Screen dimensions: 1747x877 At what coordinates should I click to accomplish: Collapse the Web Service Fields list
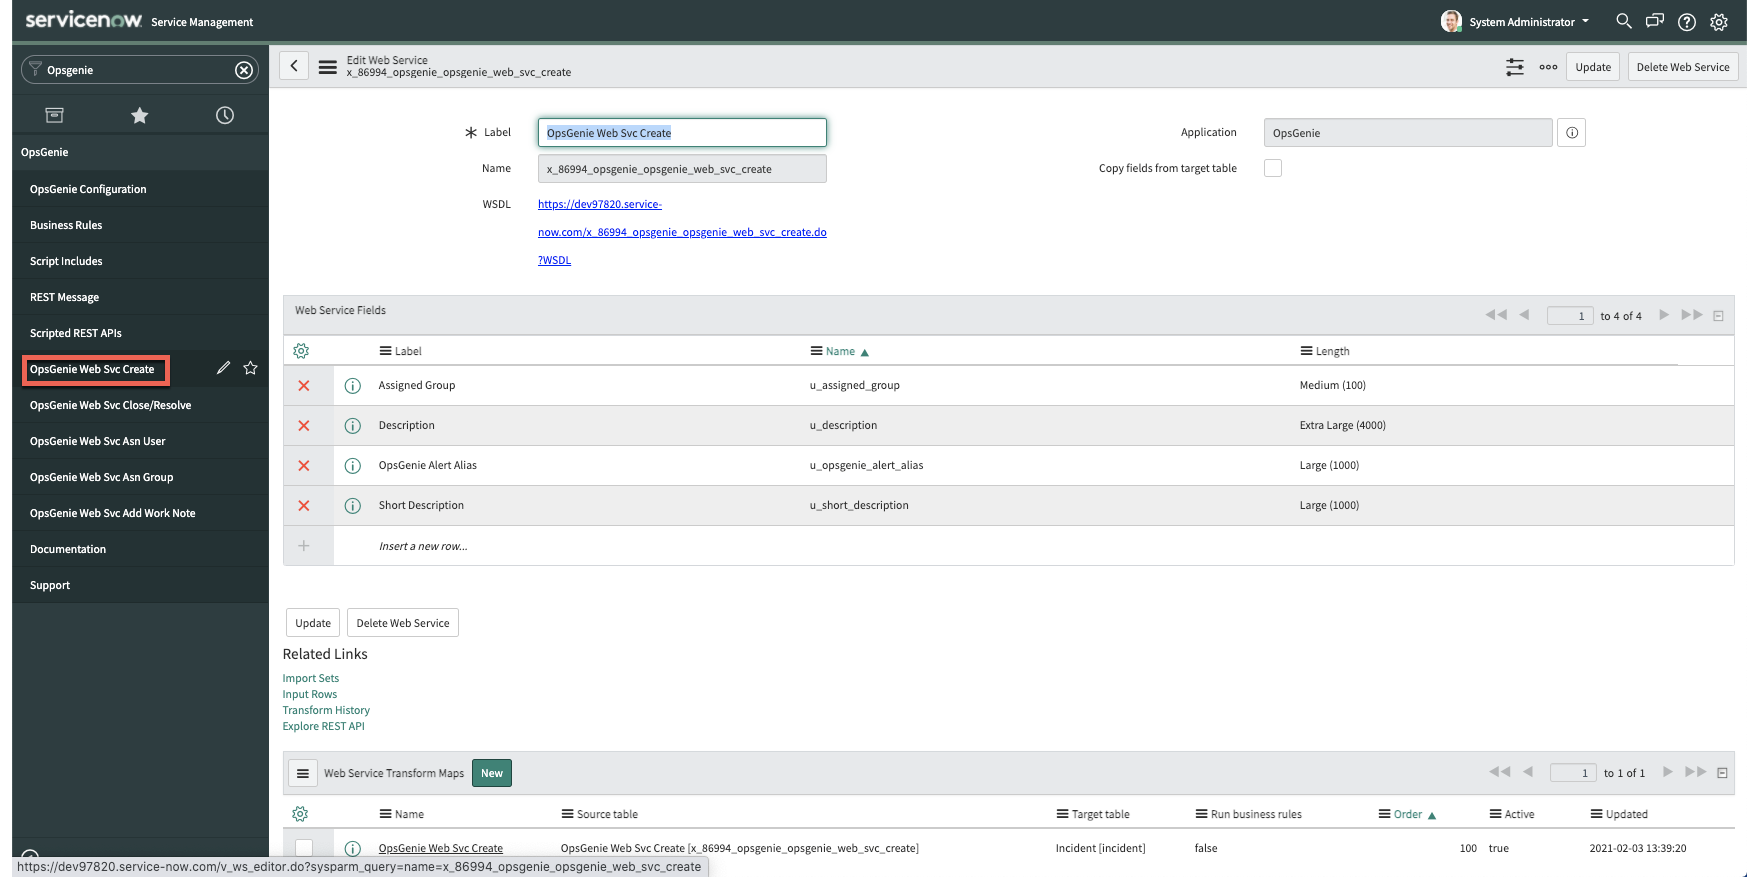(x=1719, y=316)
